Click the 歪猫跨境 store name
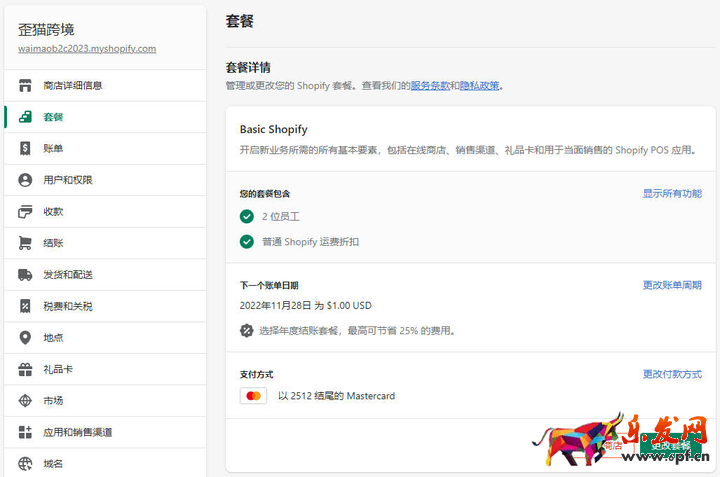Image resolution: width=720 pixels, height=477 pixels. [x=46, y=30]
